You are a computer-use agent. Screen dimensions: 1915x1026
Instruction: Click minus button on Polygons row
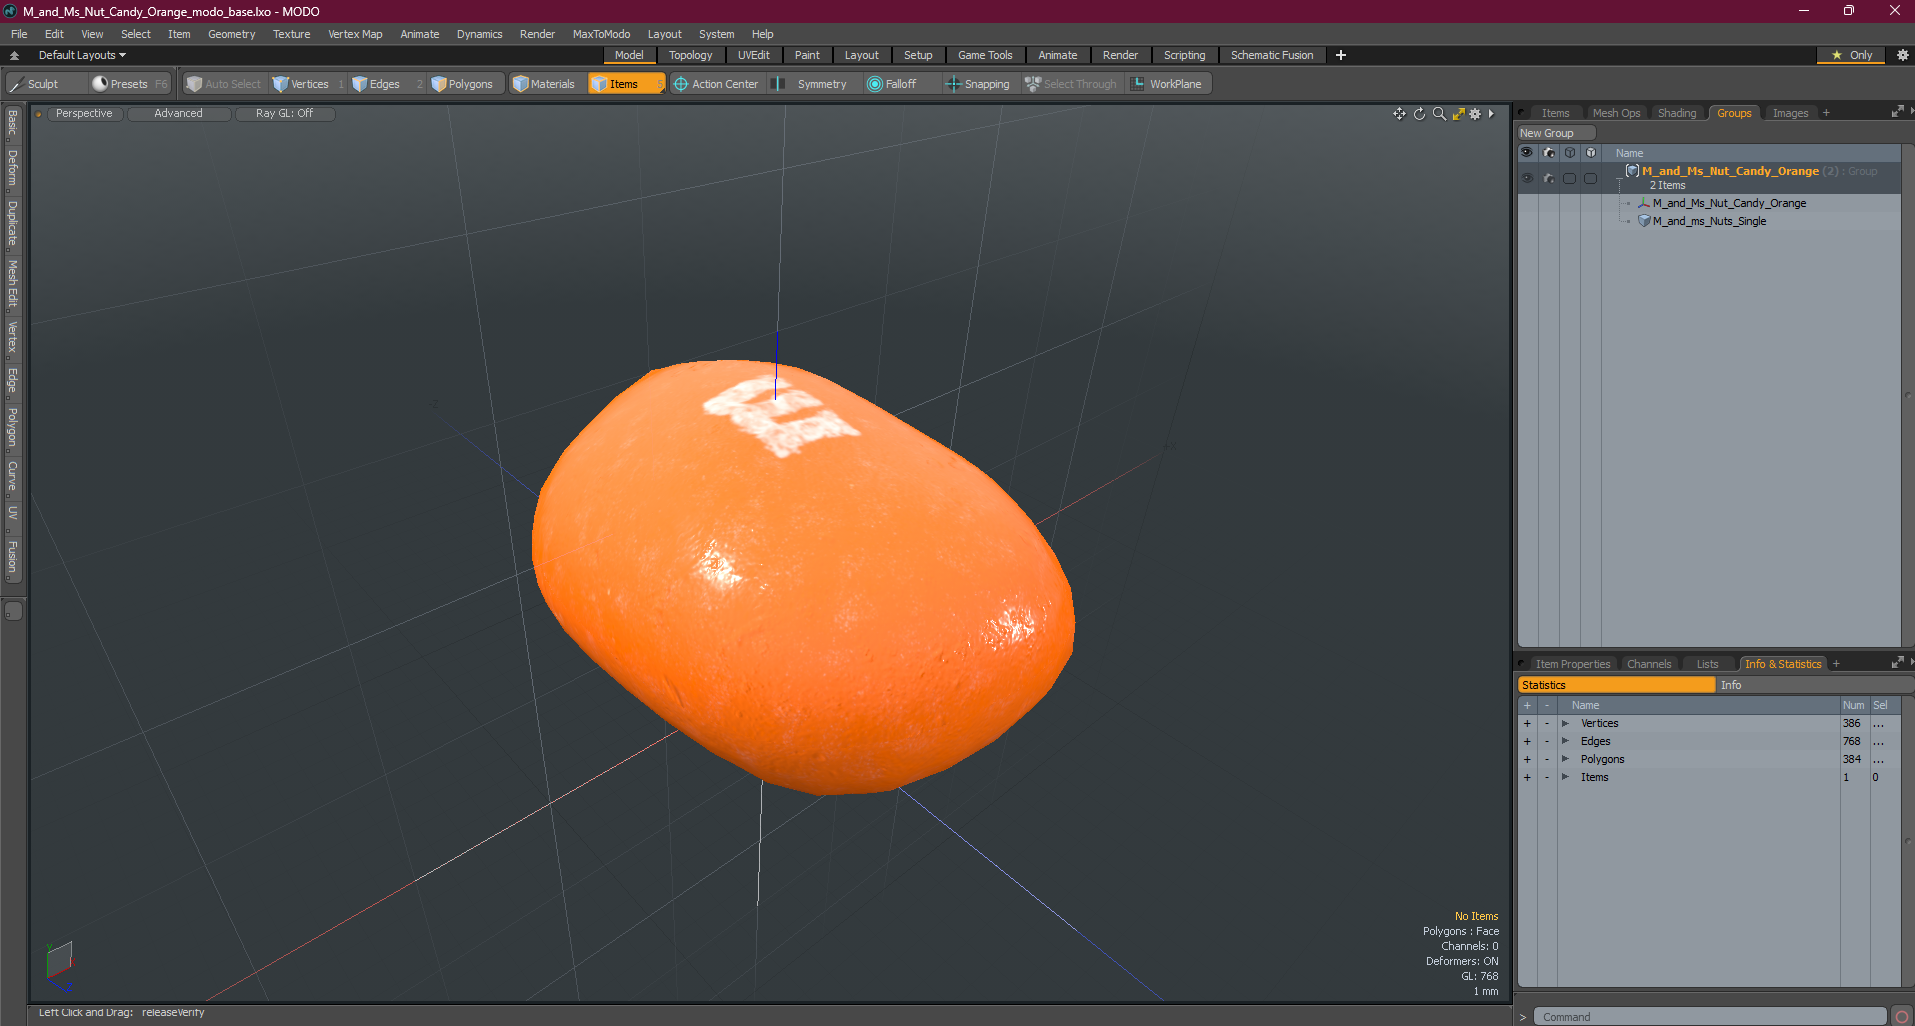click(x=1547, y=759)
